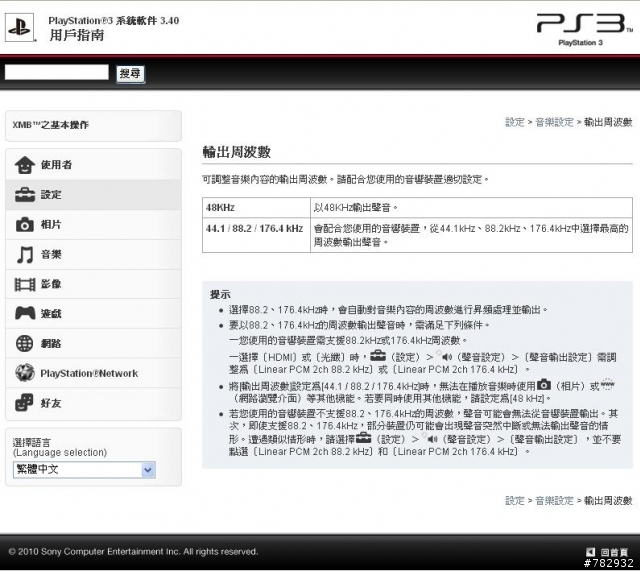Select the 44.1 / 88.2 / 176.4 kHz table cell

[x=256, y=235]
